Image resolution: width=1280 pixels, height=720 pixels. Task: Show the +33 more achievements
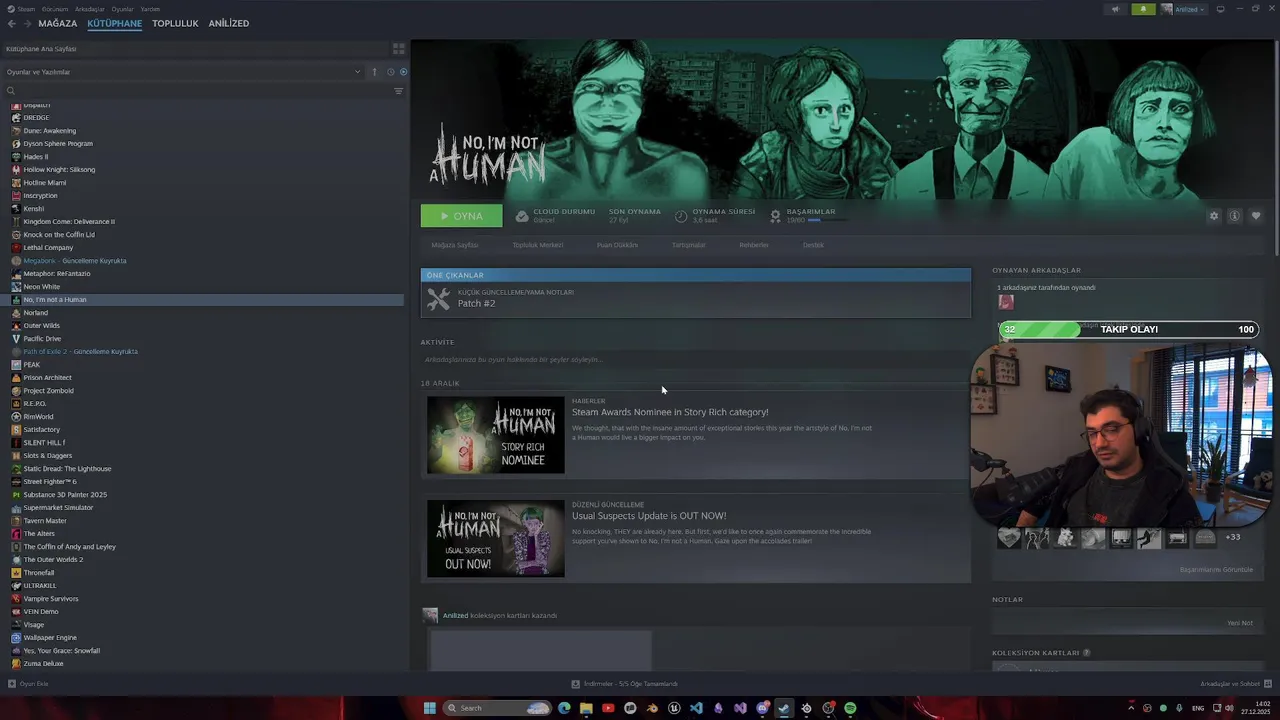[1233, 537]
